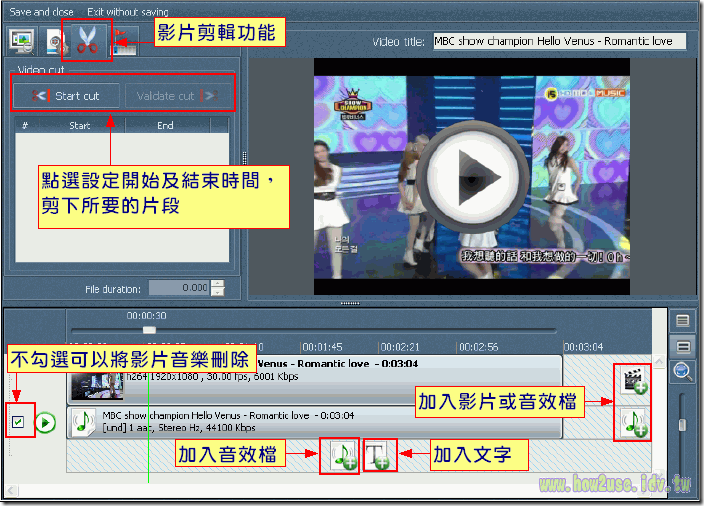Increase File duration with up arrow

(217, 284)
